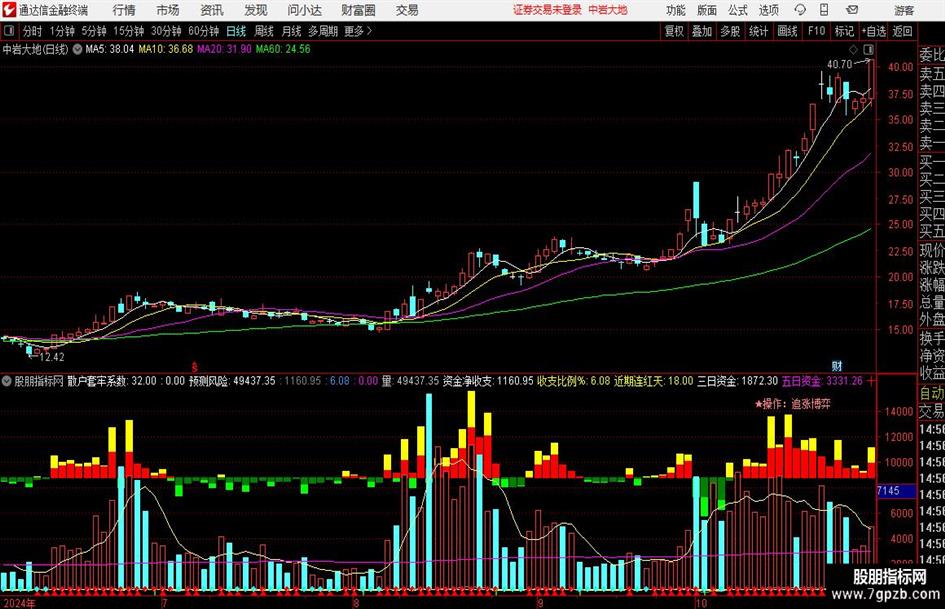Open F10 company info
This screenshot has width=945, height=609.
click(816, 31)
